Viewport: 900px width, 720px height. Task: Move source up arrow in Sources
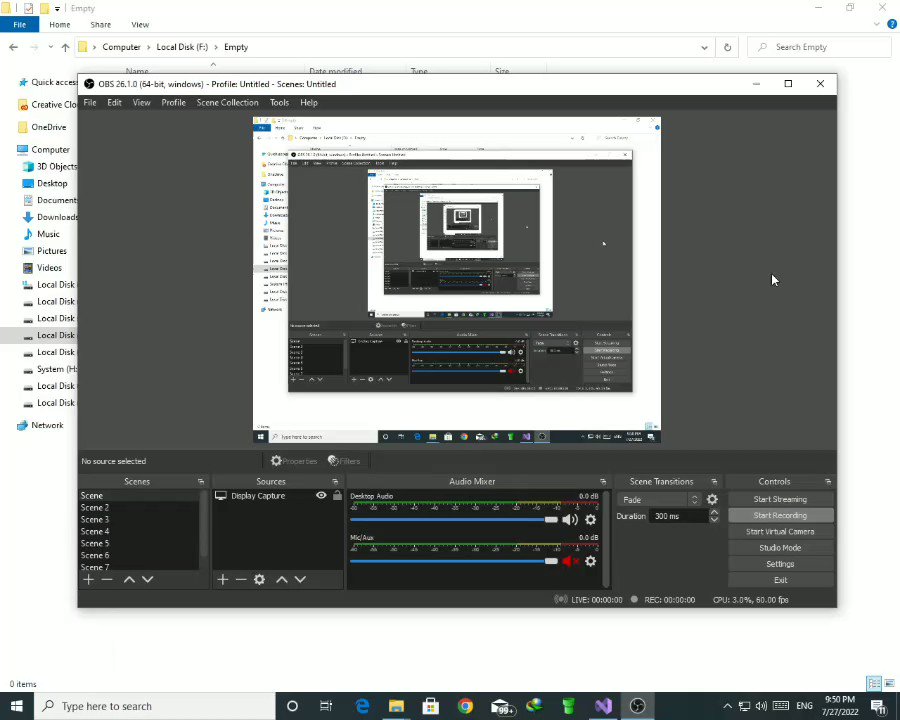pyautogui.click(x=282, y=579)
